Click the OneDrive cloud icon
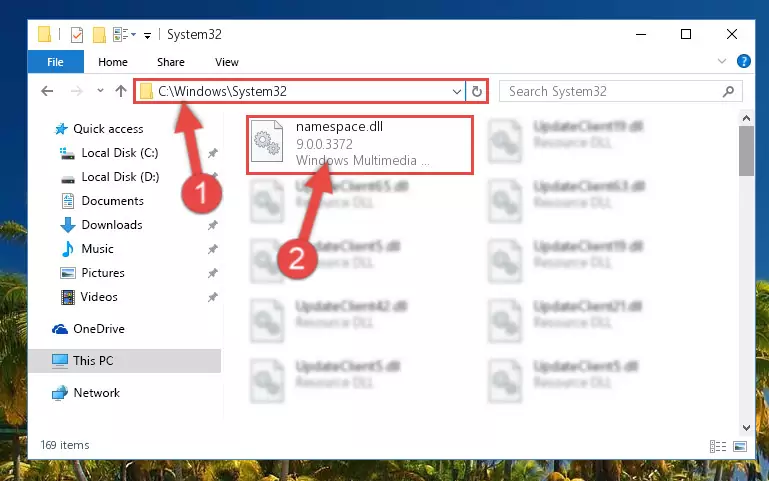The width and height of the screenshot is (769, 481). coord(60,329)
